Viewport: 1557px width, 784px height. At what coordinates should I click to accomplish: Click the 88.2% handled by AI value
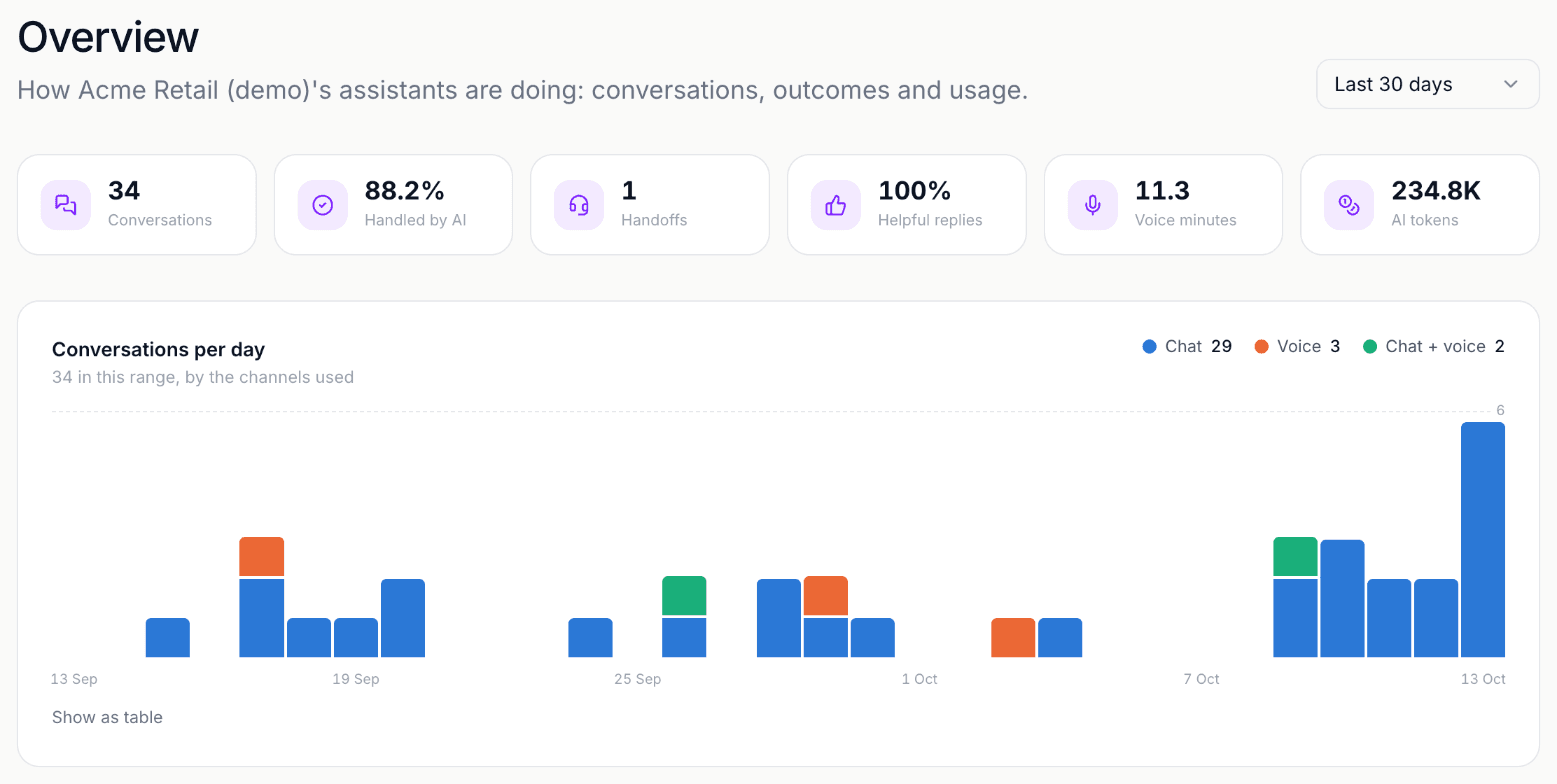coord(405,190)
